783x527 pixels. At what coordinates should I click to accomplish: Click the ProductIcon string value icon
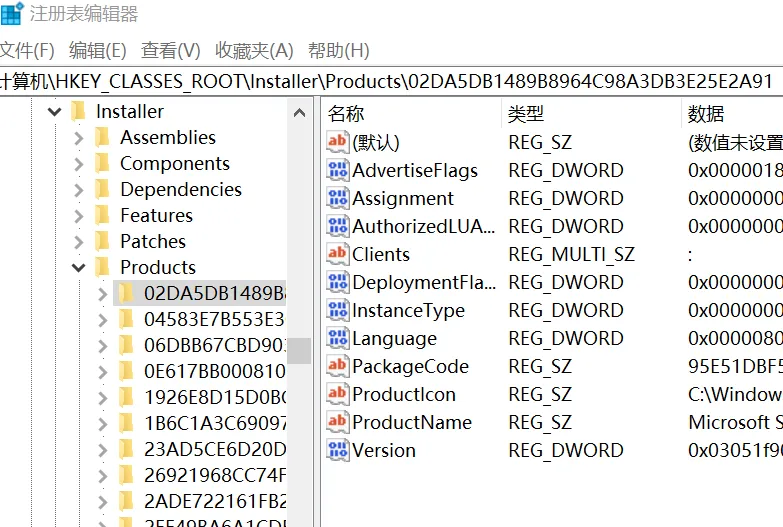(x=338, y=394)
